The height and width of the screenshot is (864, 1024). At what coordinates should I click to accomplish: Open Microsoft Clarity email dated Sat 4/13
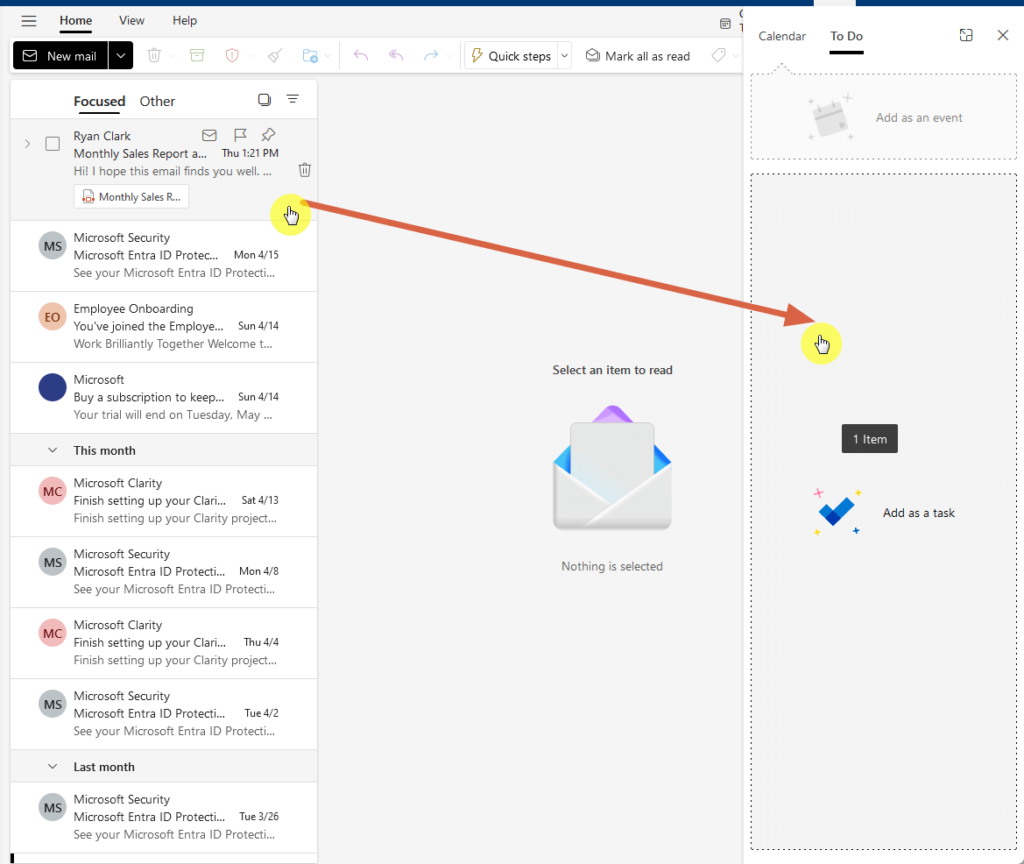(x=164, y=501)
